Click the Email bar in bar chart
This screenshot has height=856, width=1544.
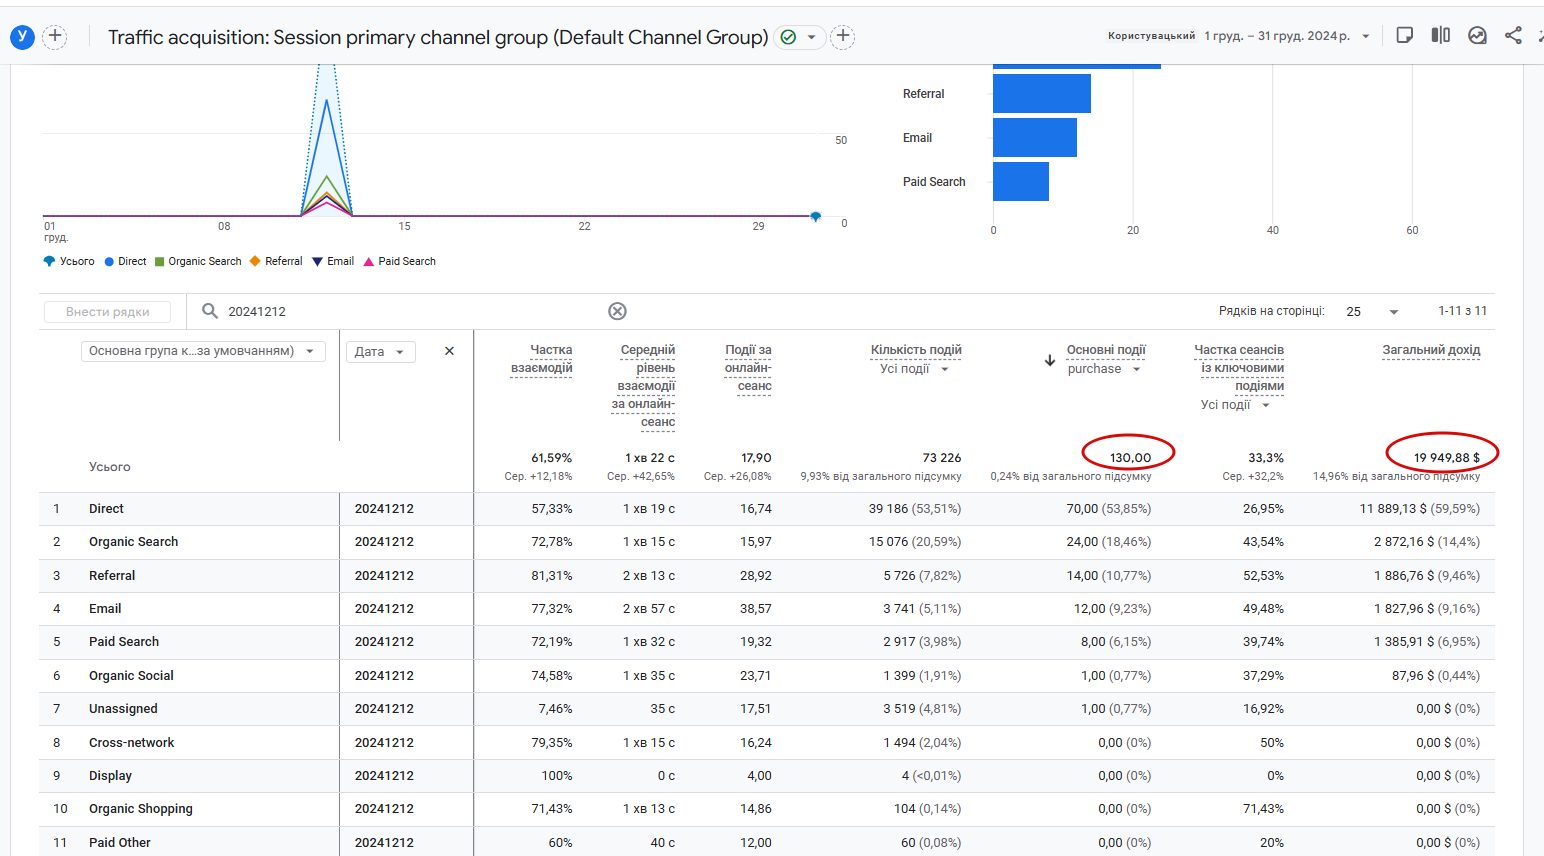[x=1034, y=138]
